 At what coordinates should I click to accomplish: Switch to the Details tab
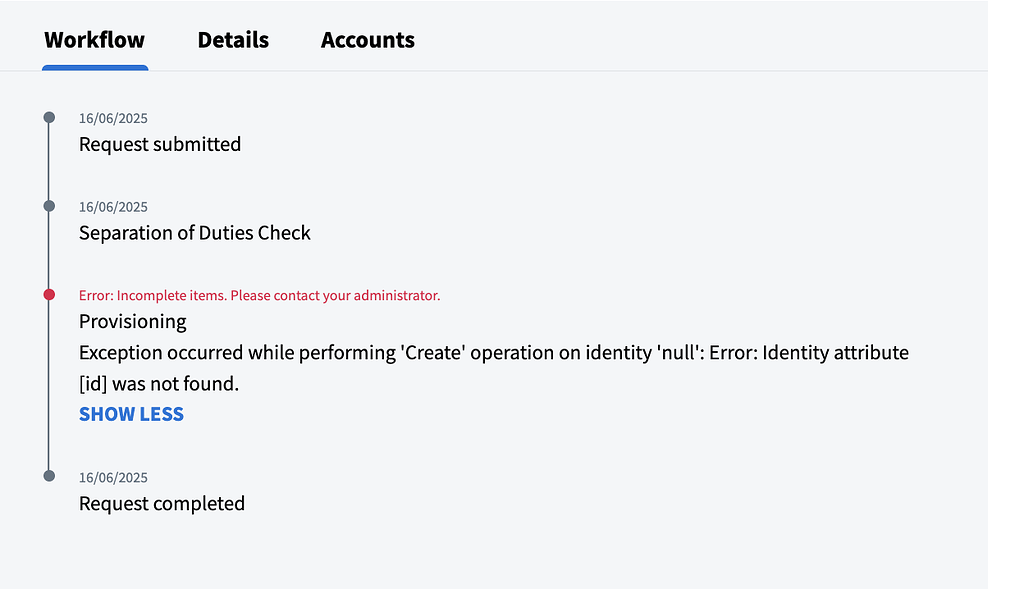pos(233,40)
